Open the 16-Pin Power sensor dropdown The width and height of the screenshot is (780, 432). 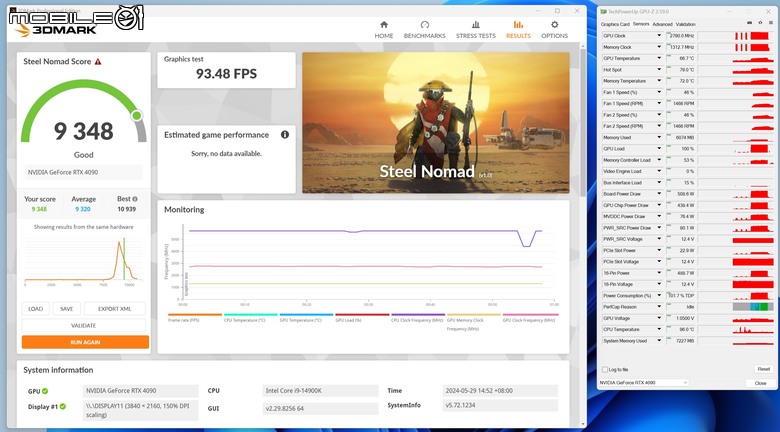pos(659,273)
